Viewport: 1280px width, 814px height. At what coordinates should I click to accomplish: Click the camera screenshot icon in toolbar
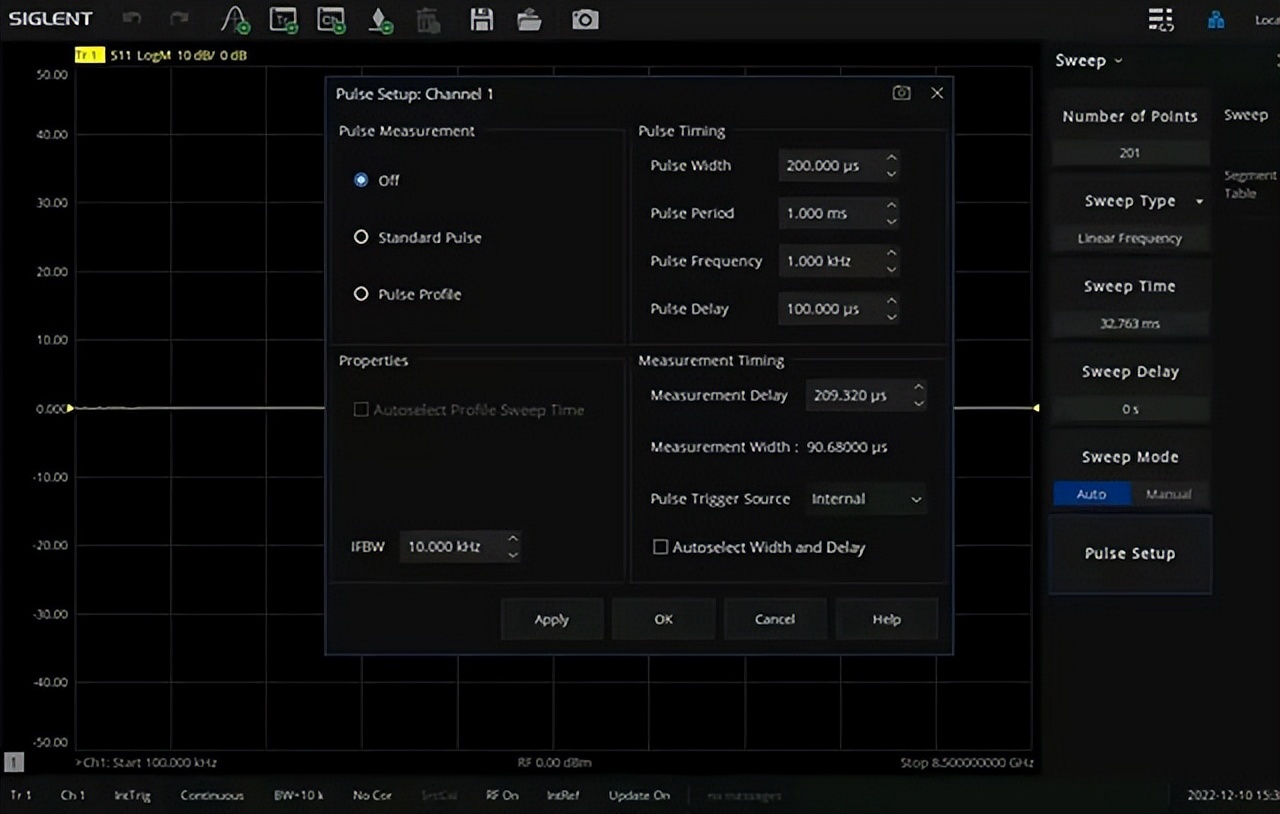(x=585, y=19)
